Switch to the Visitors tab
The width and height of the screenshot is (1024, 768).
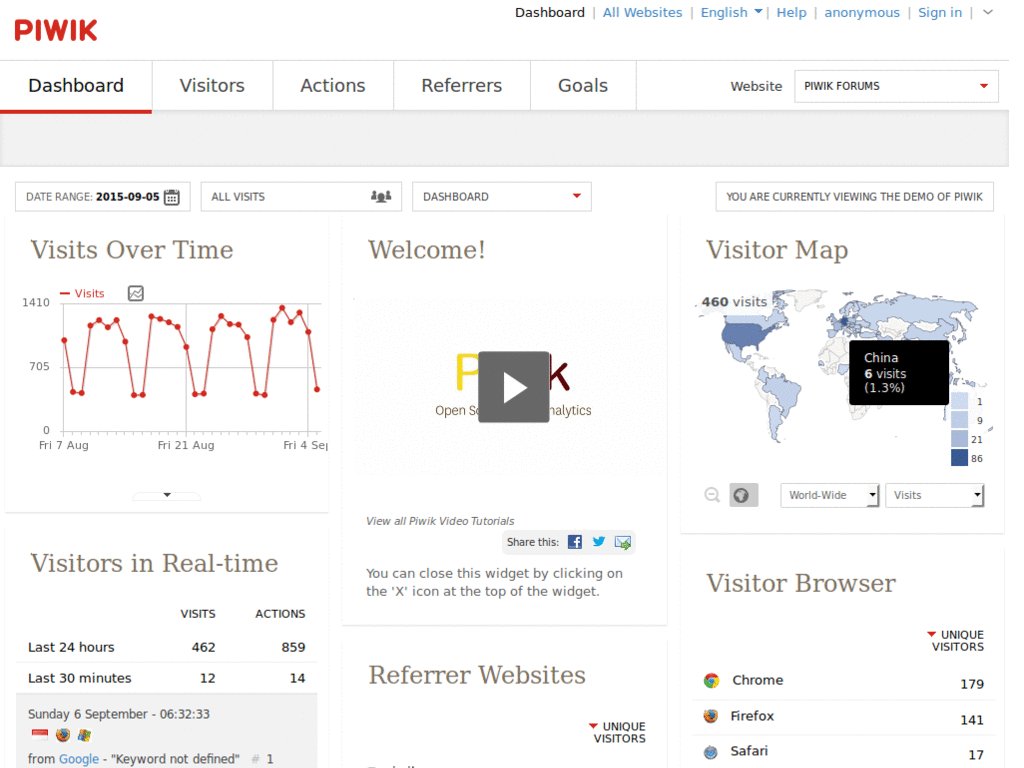[212, 86]
